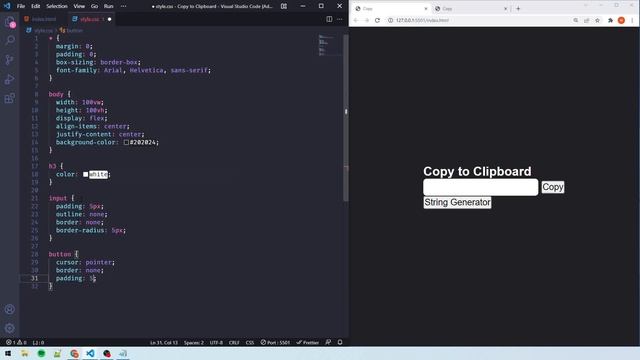This screenshot has width=640, height=360.
Task: Open the Go menu
Action: (94, 6)
